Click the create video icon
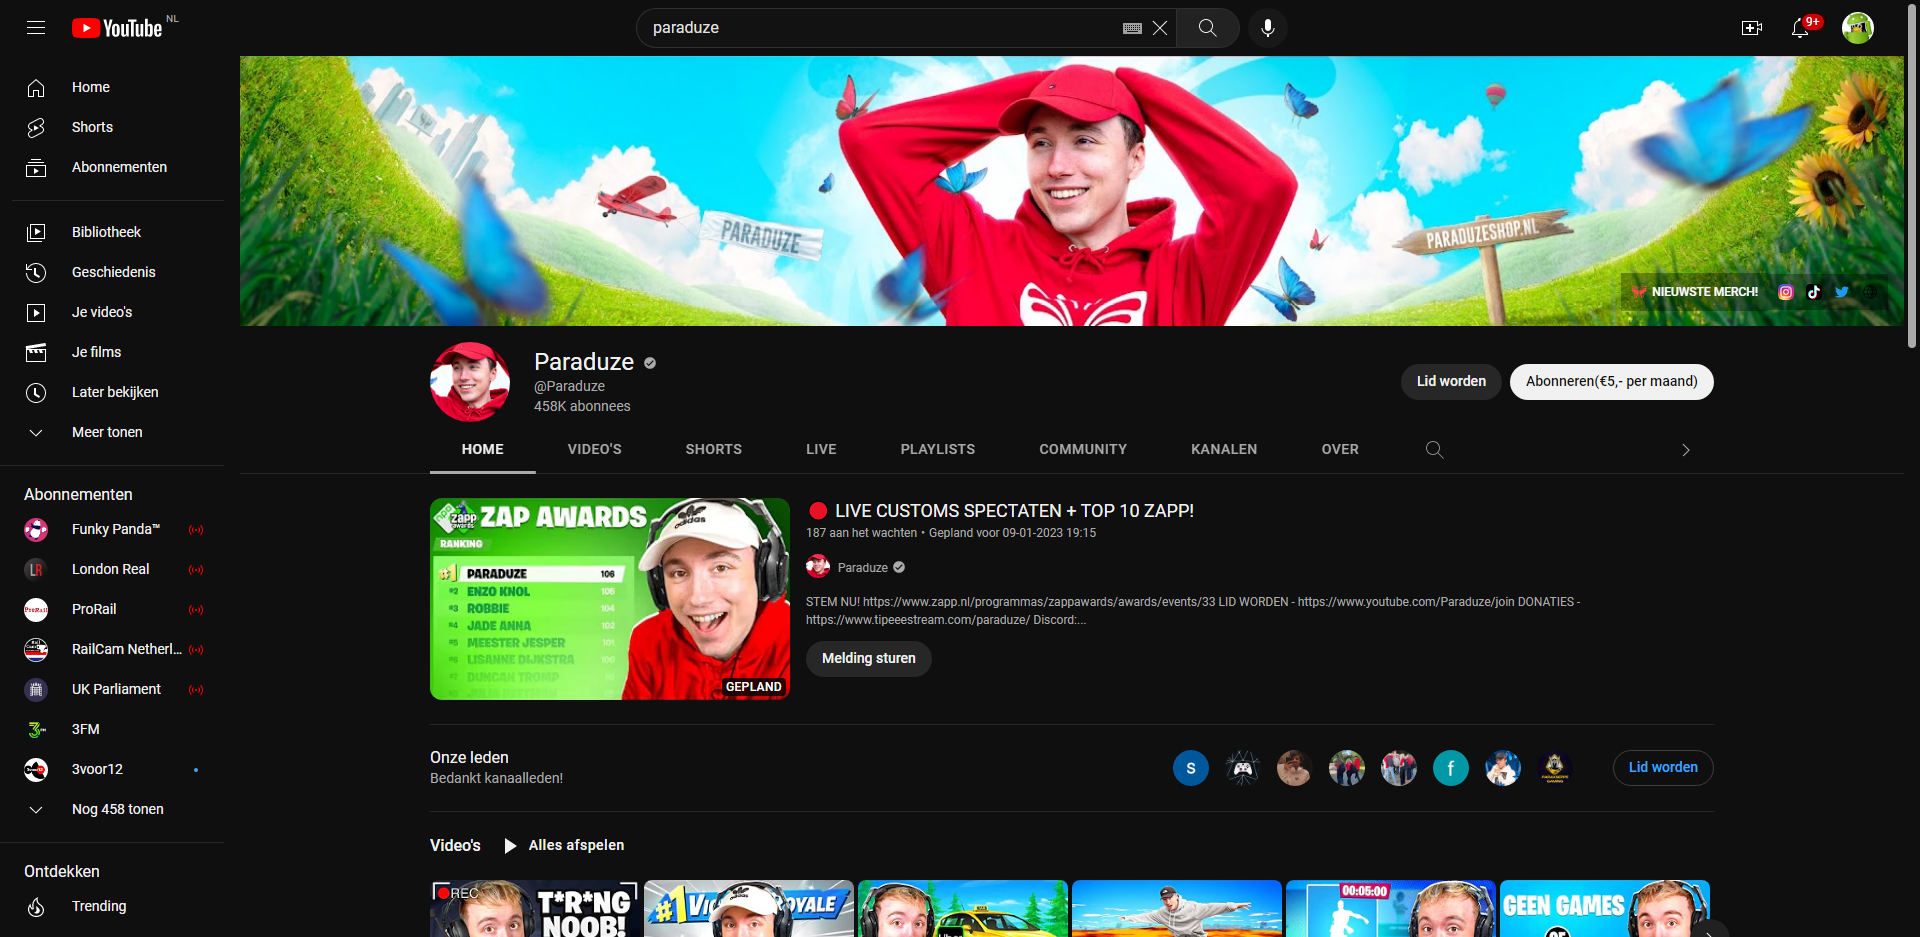The width and height of the screenshot is (1920, 937). 1751,28
